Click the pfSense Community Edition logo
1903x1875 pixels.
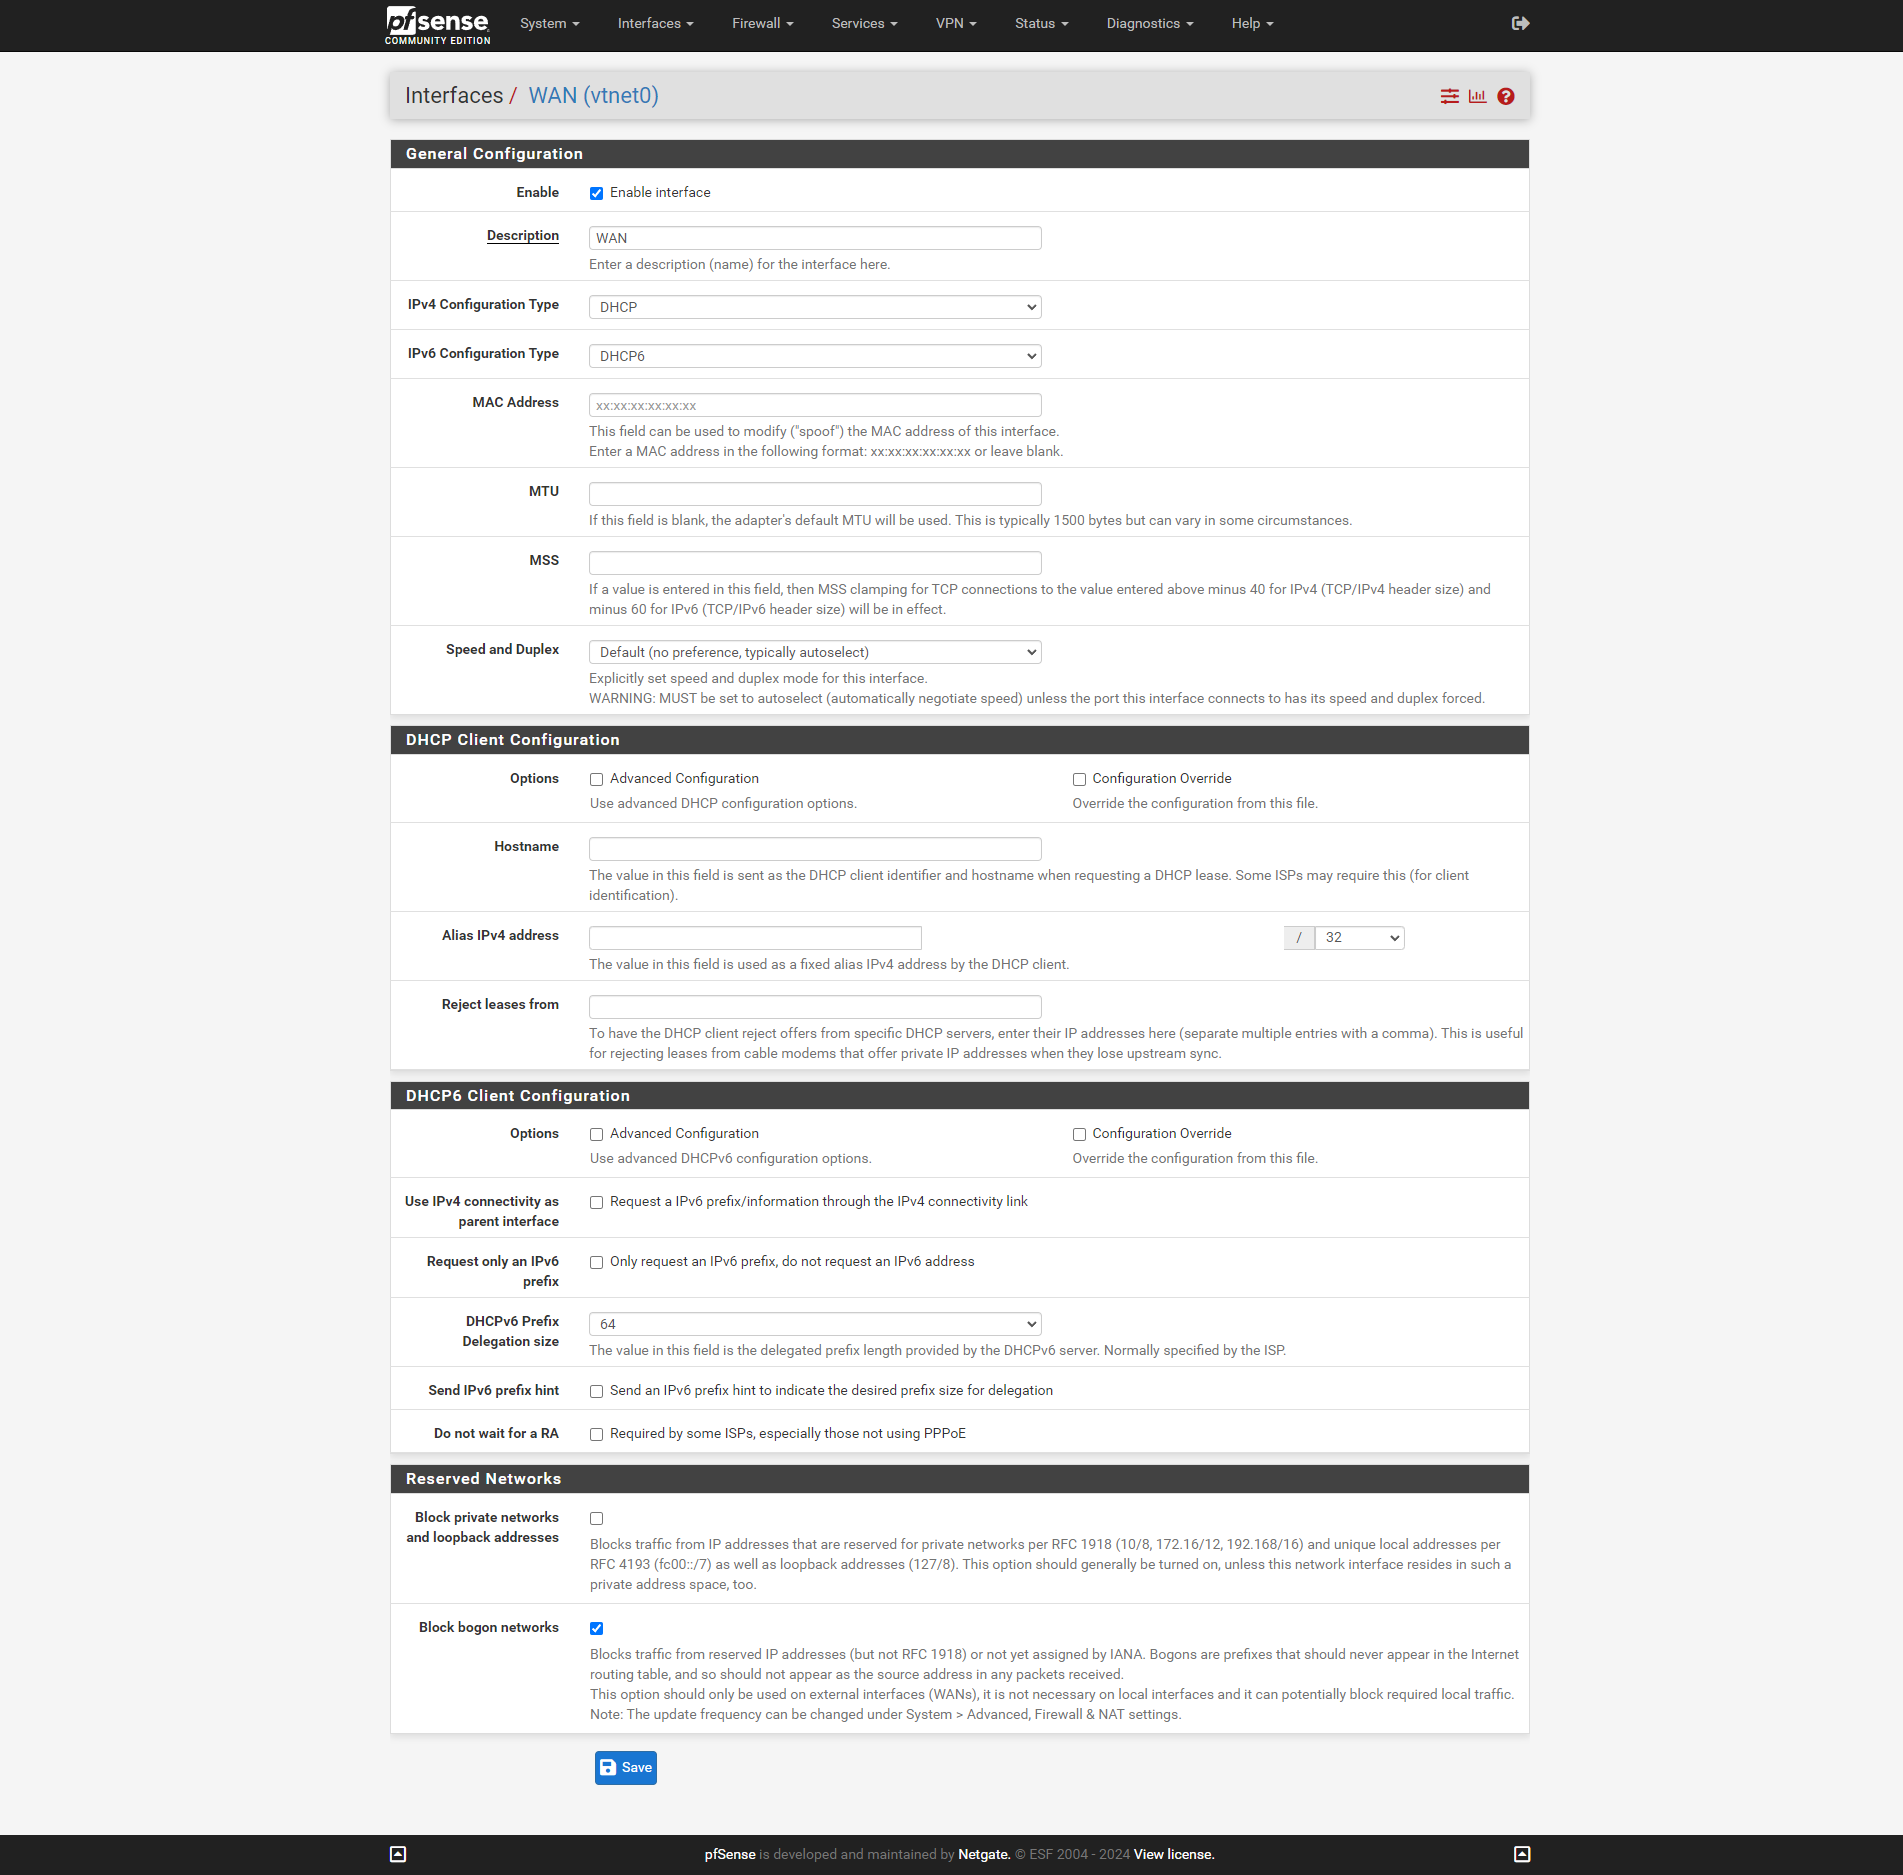[x=437, y=25]
